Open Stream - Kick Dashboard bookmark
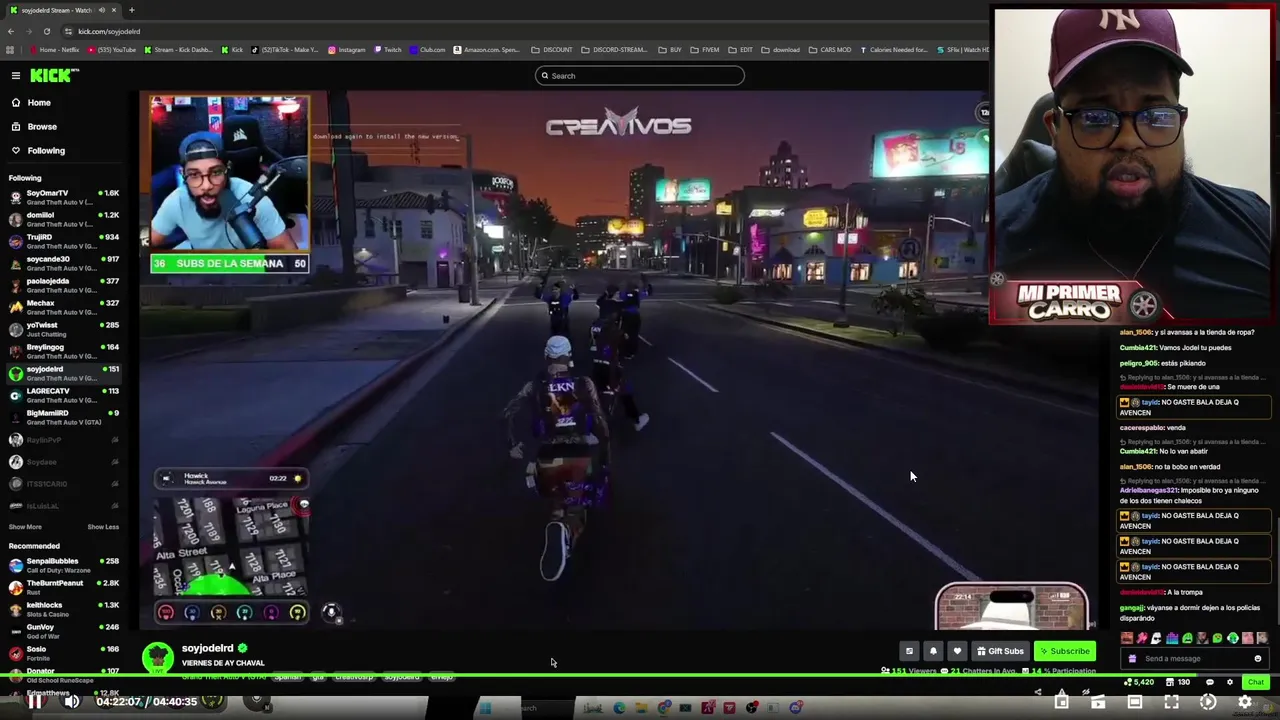Viewport: 1280px width, 720px height. (x=178, y=50)
